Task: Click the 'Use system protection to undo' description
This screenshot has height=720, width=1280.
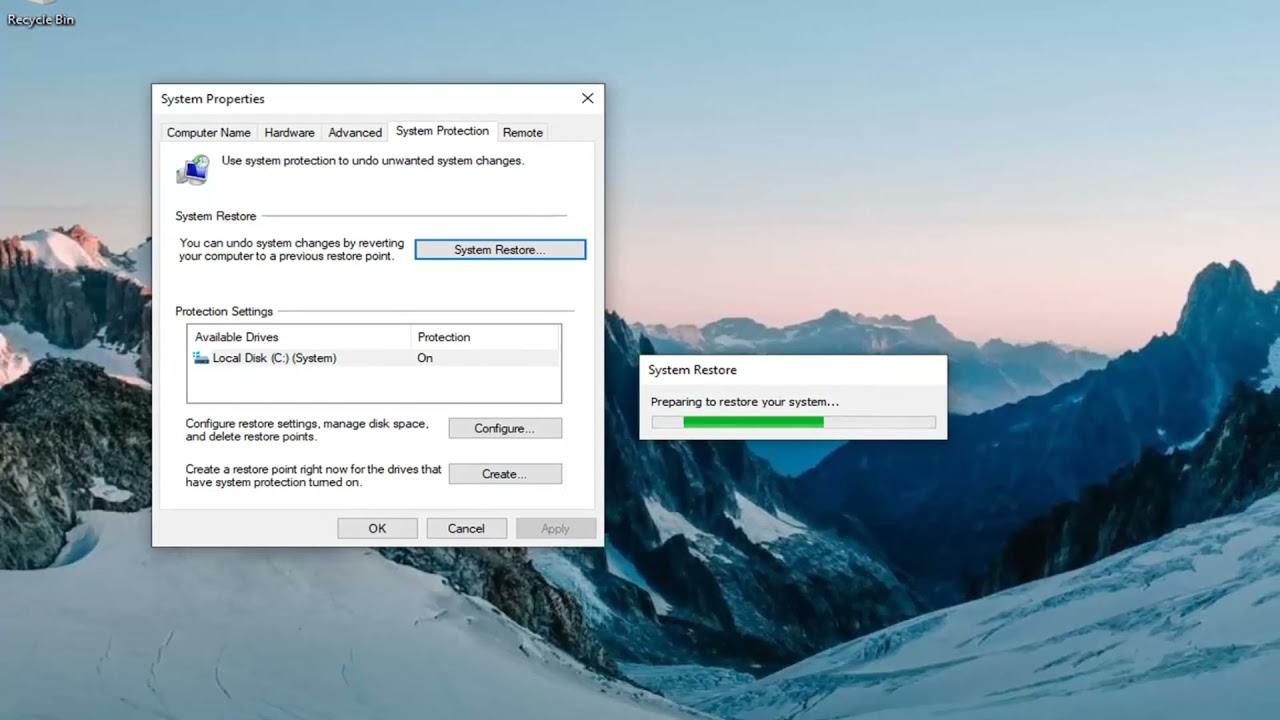Action: (x=372, y=160)
